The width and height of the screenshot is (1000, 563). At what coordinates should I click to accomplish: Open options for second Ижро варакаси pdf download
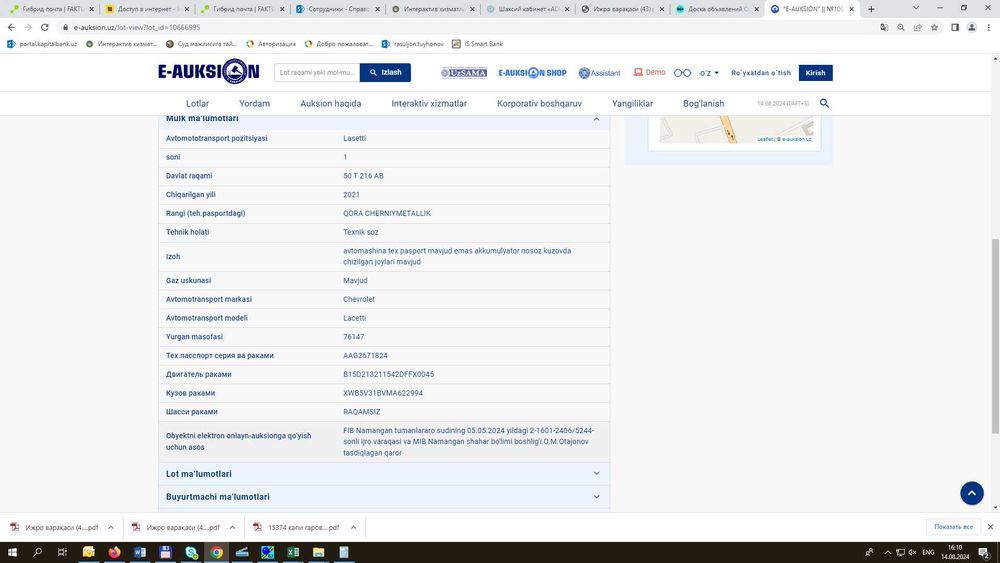pyautogui.click(x=232, y=527)
